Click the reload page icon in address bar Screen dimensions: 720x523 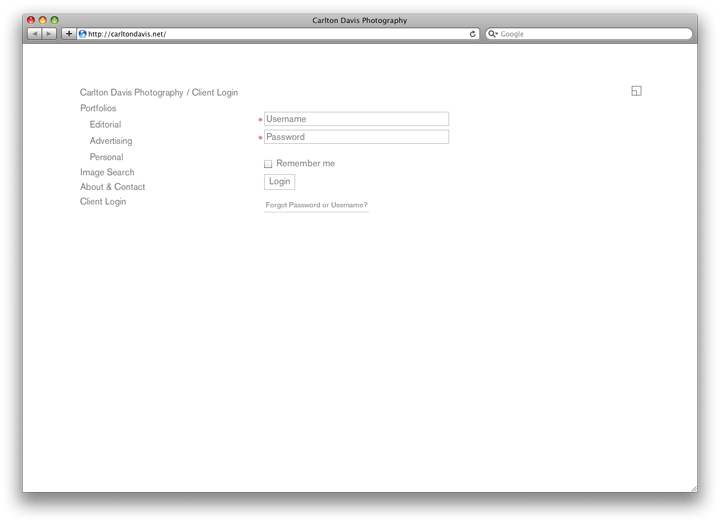[x=472, y=34]
